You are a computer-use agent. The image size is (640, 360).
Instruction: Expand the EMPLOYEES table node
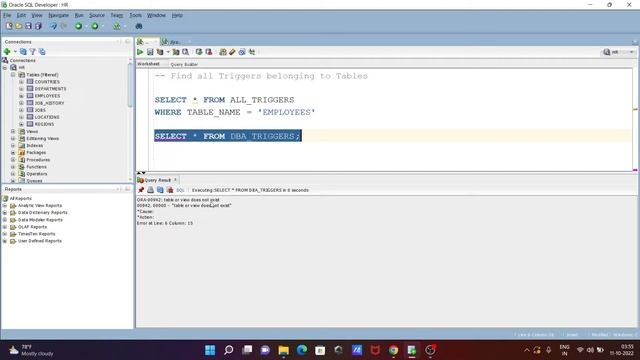[x=21, y=96]
